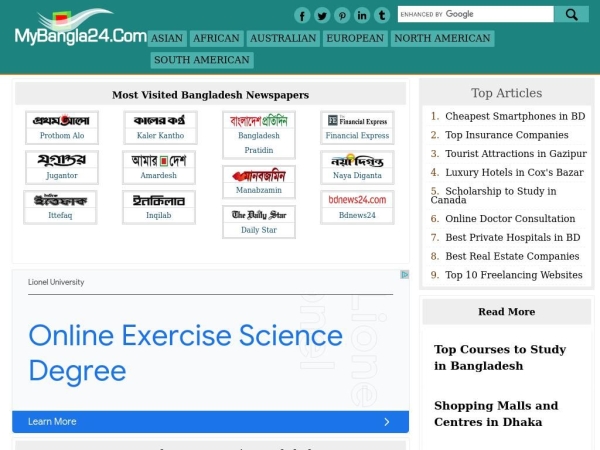The width and height of the screenshot is (600, 450).
Task: Focus the Google custom search field
Action: tap(476, 14)
